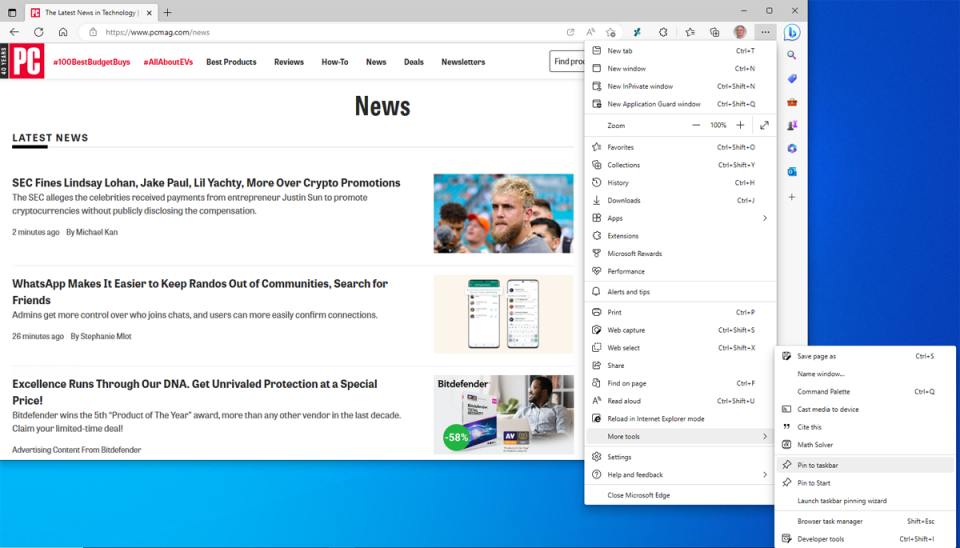Screen dimensions: 960x548
Task: Open Math Solver entry
Action: pyautogui.click(x=865, y=445)
